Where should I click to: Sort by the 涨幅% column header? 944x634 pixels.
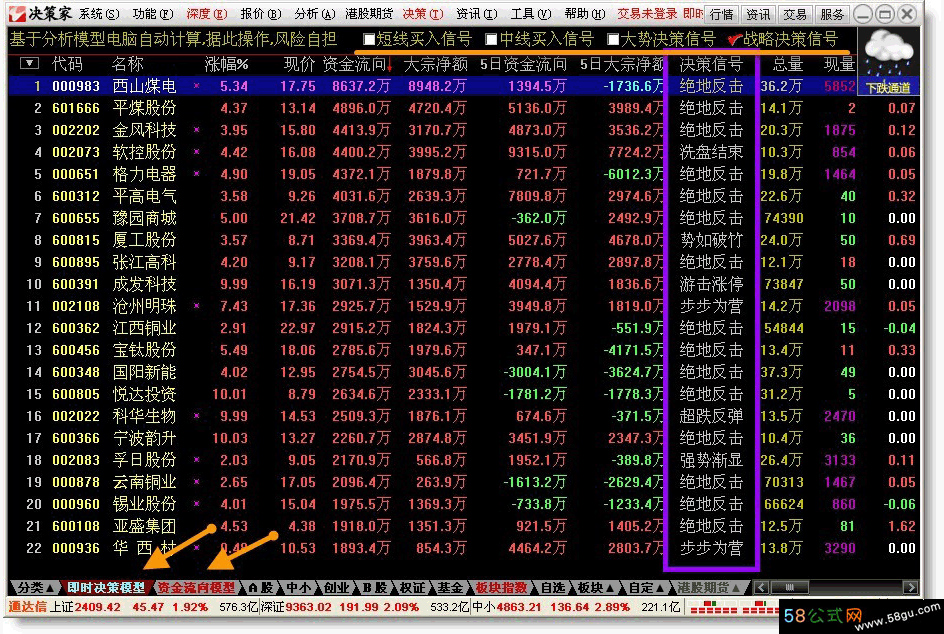[x=226, y=64]
